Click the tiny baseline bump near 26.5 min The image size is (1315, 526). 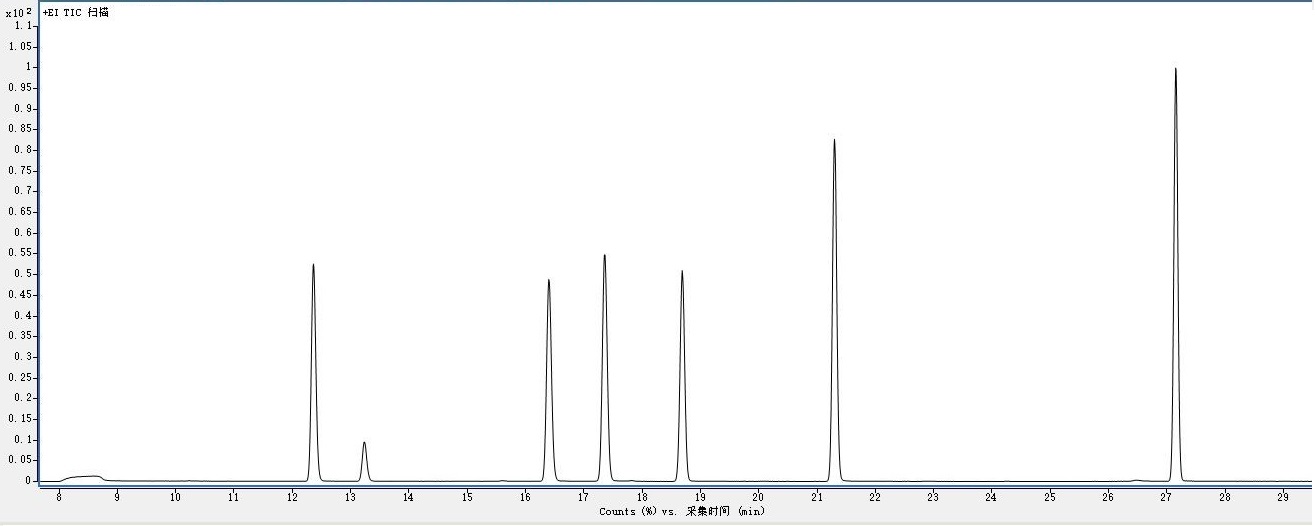tap(1136, 480)
